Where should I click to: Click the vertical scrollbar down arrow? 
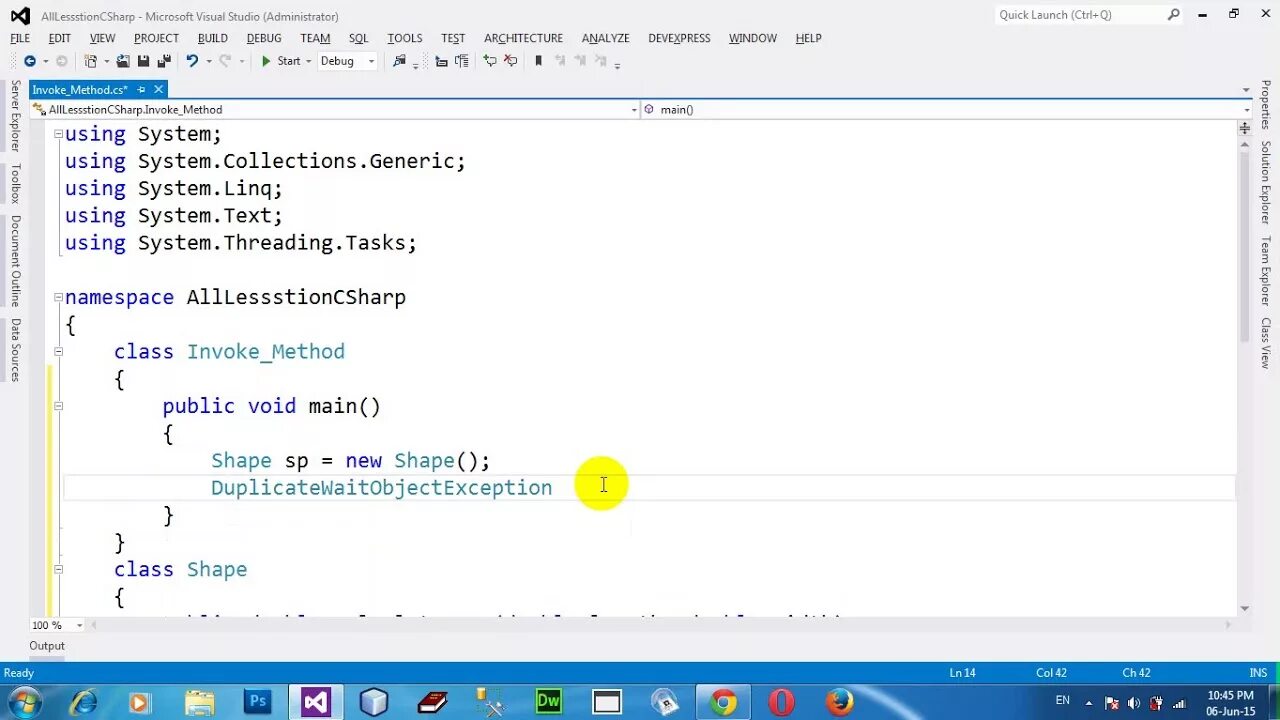click(x=1245, y=608)
